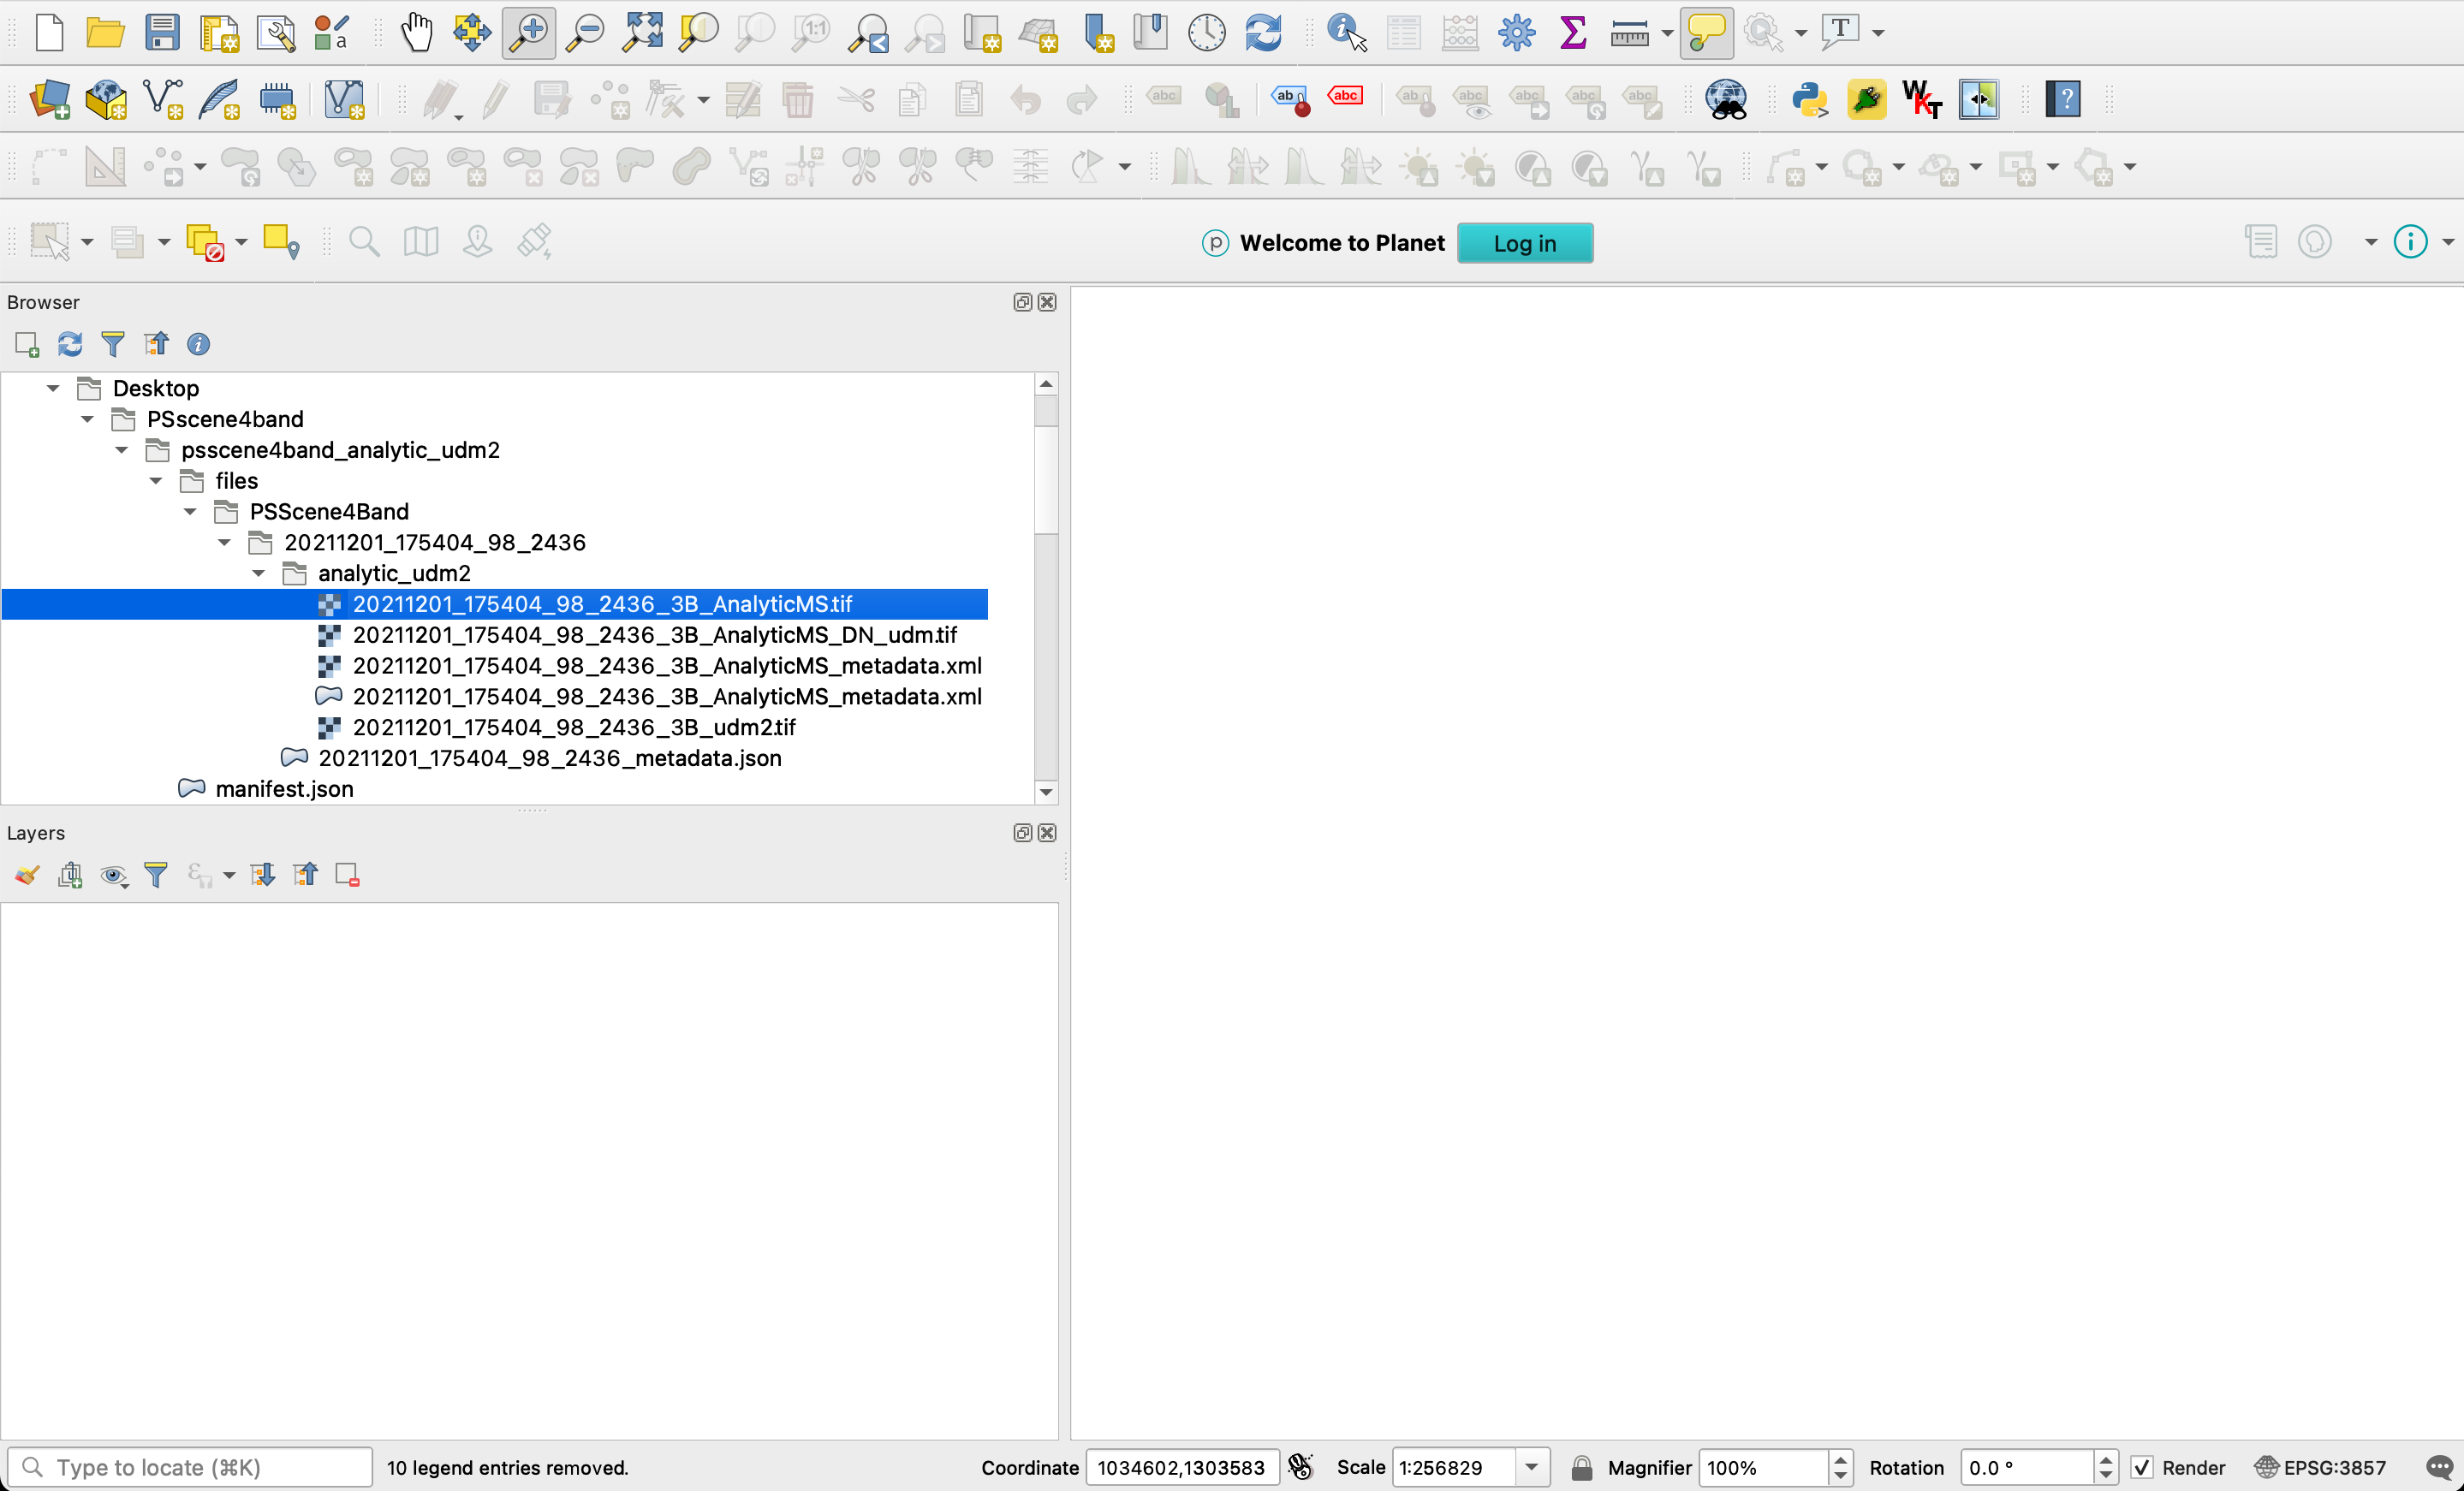Collapse the Desktop folder
2464x1491 pixels.
(53, 388)
